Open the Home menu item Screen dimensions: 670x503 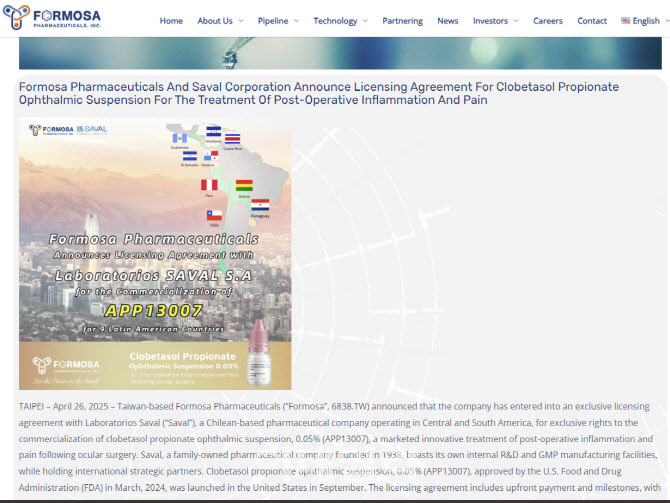tap(171, 21)
